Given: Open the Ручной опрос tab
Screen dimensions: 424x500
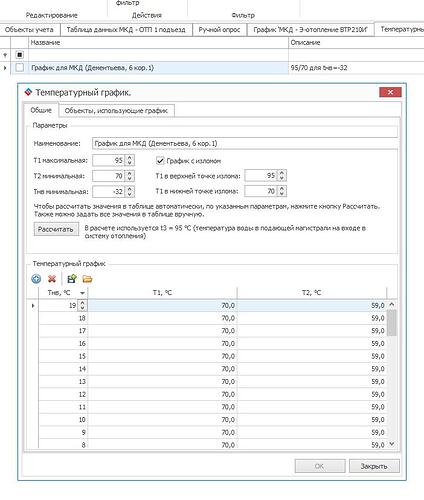Looking at the screenshot, I should click(x=219, y=30).
